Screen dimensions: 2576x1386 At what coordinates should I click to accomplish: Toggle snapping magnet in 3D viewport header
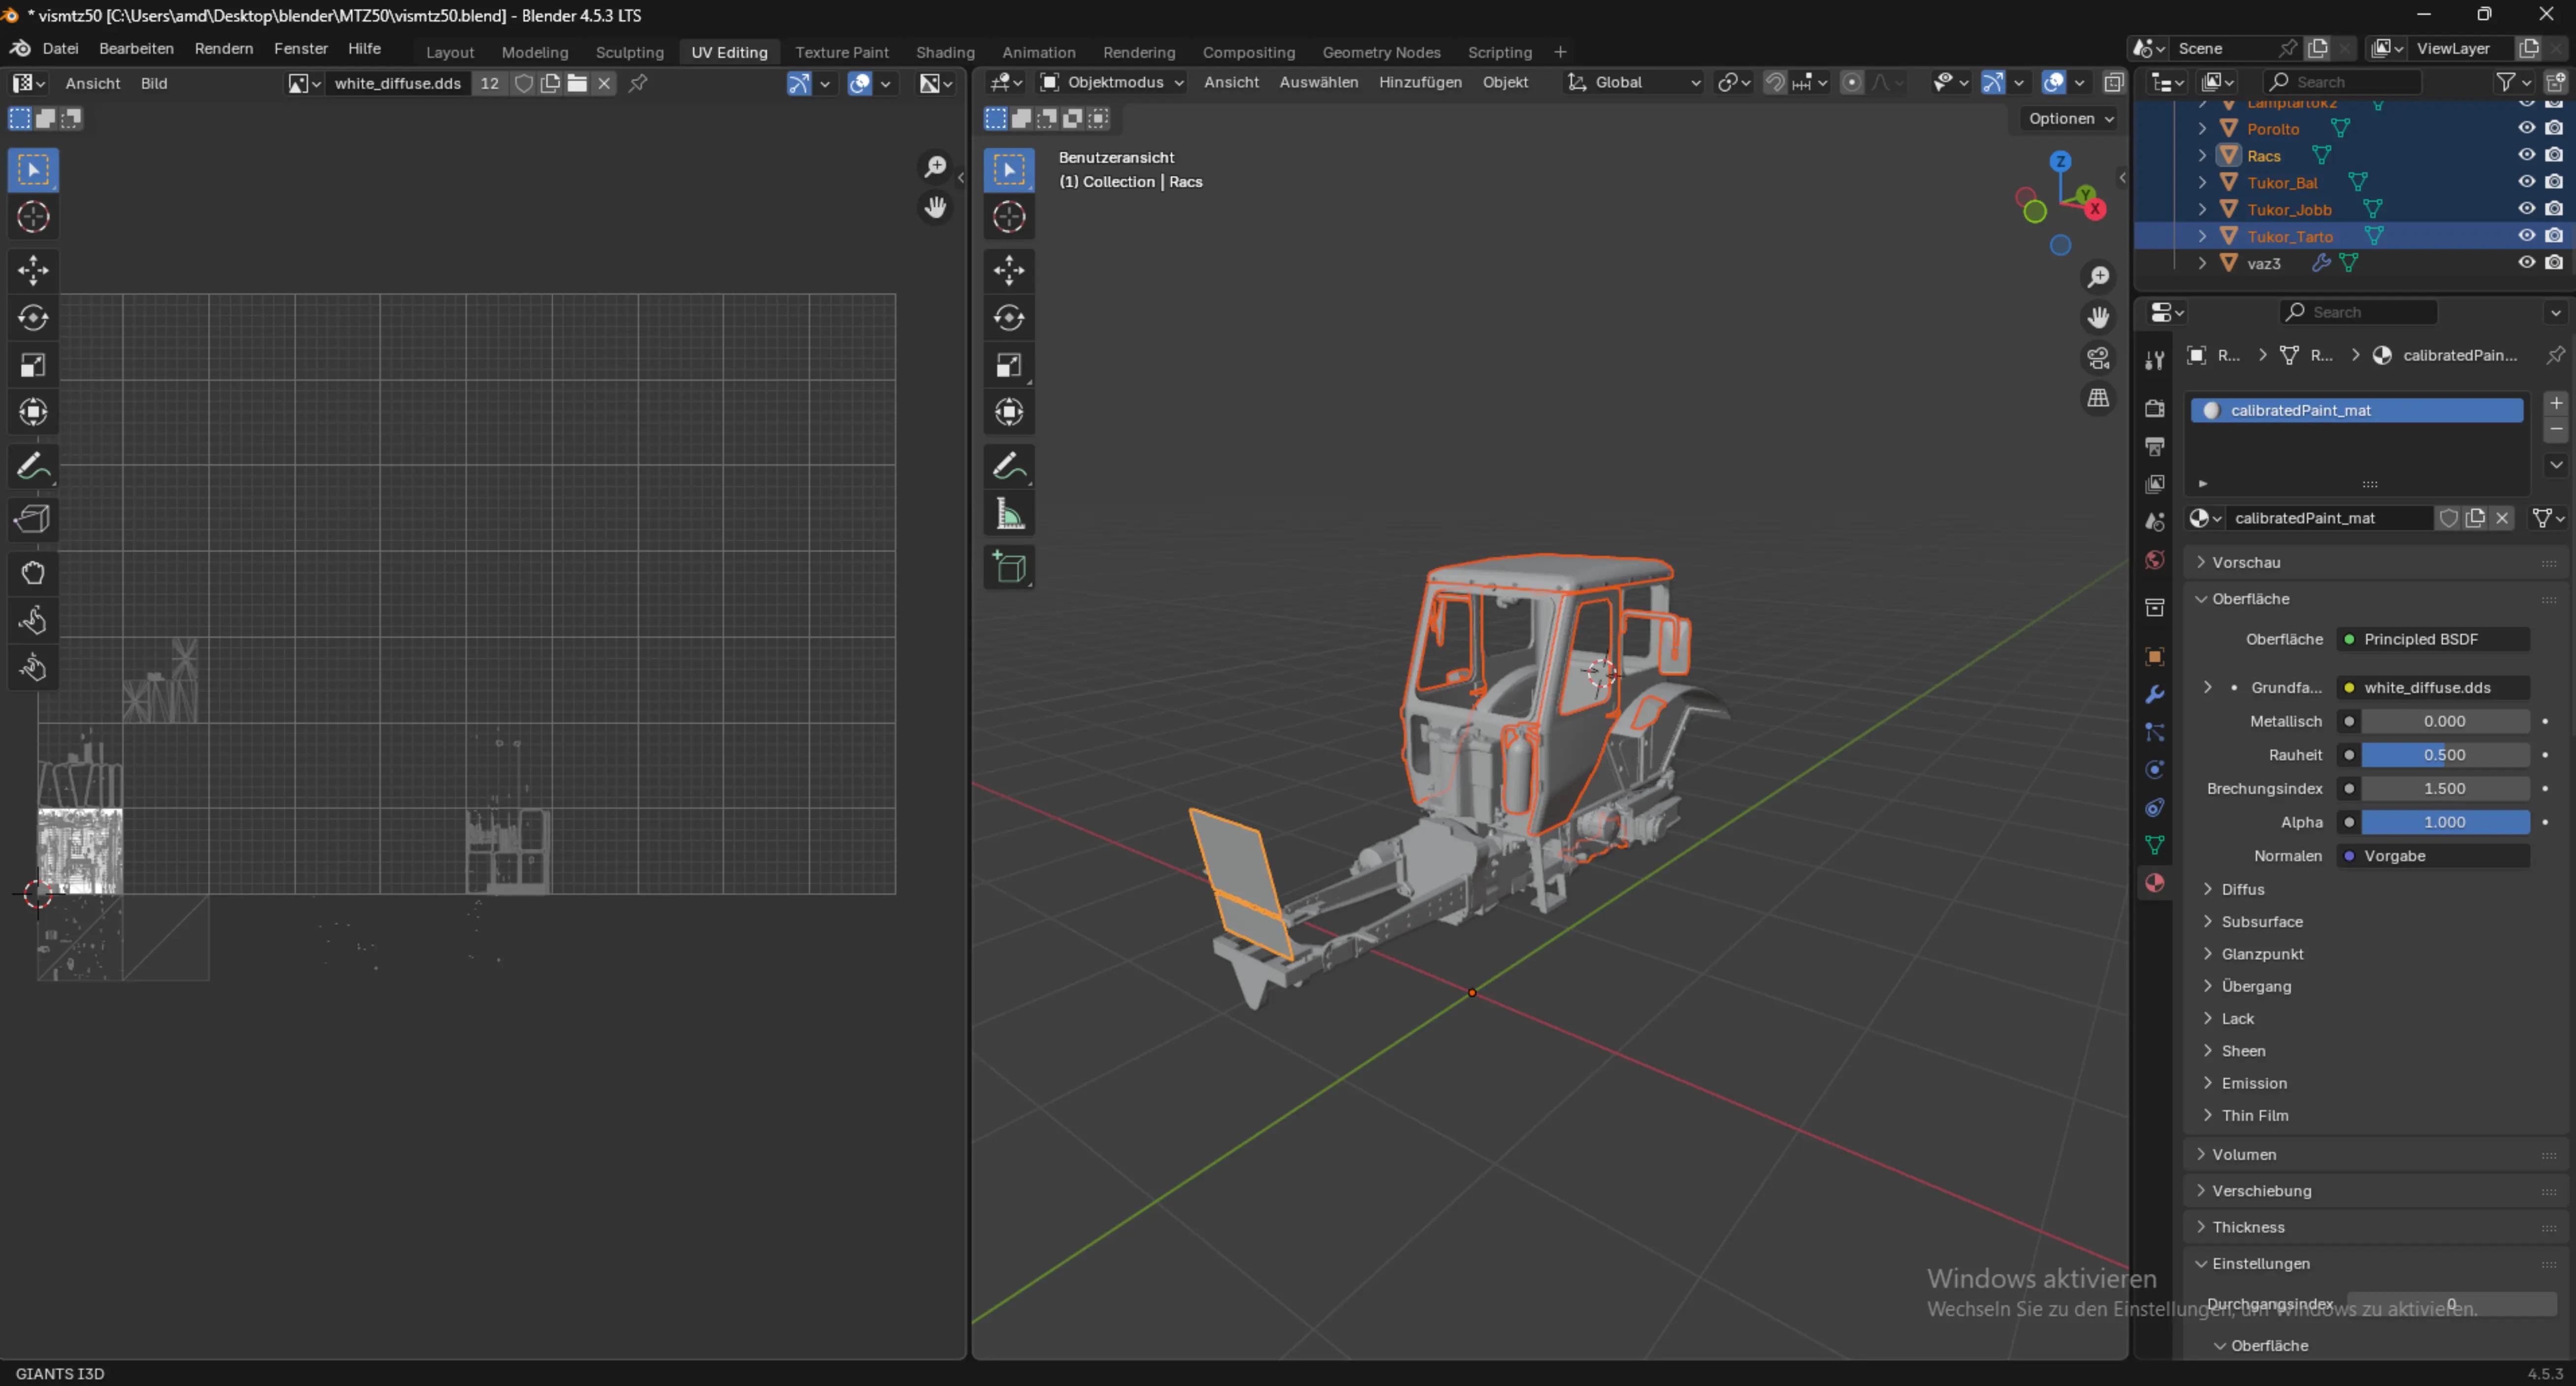point(1775,82)
